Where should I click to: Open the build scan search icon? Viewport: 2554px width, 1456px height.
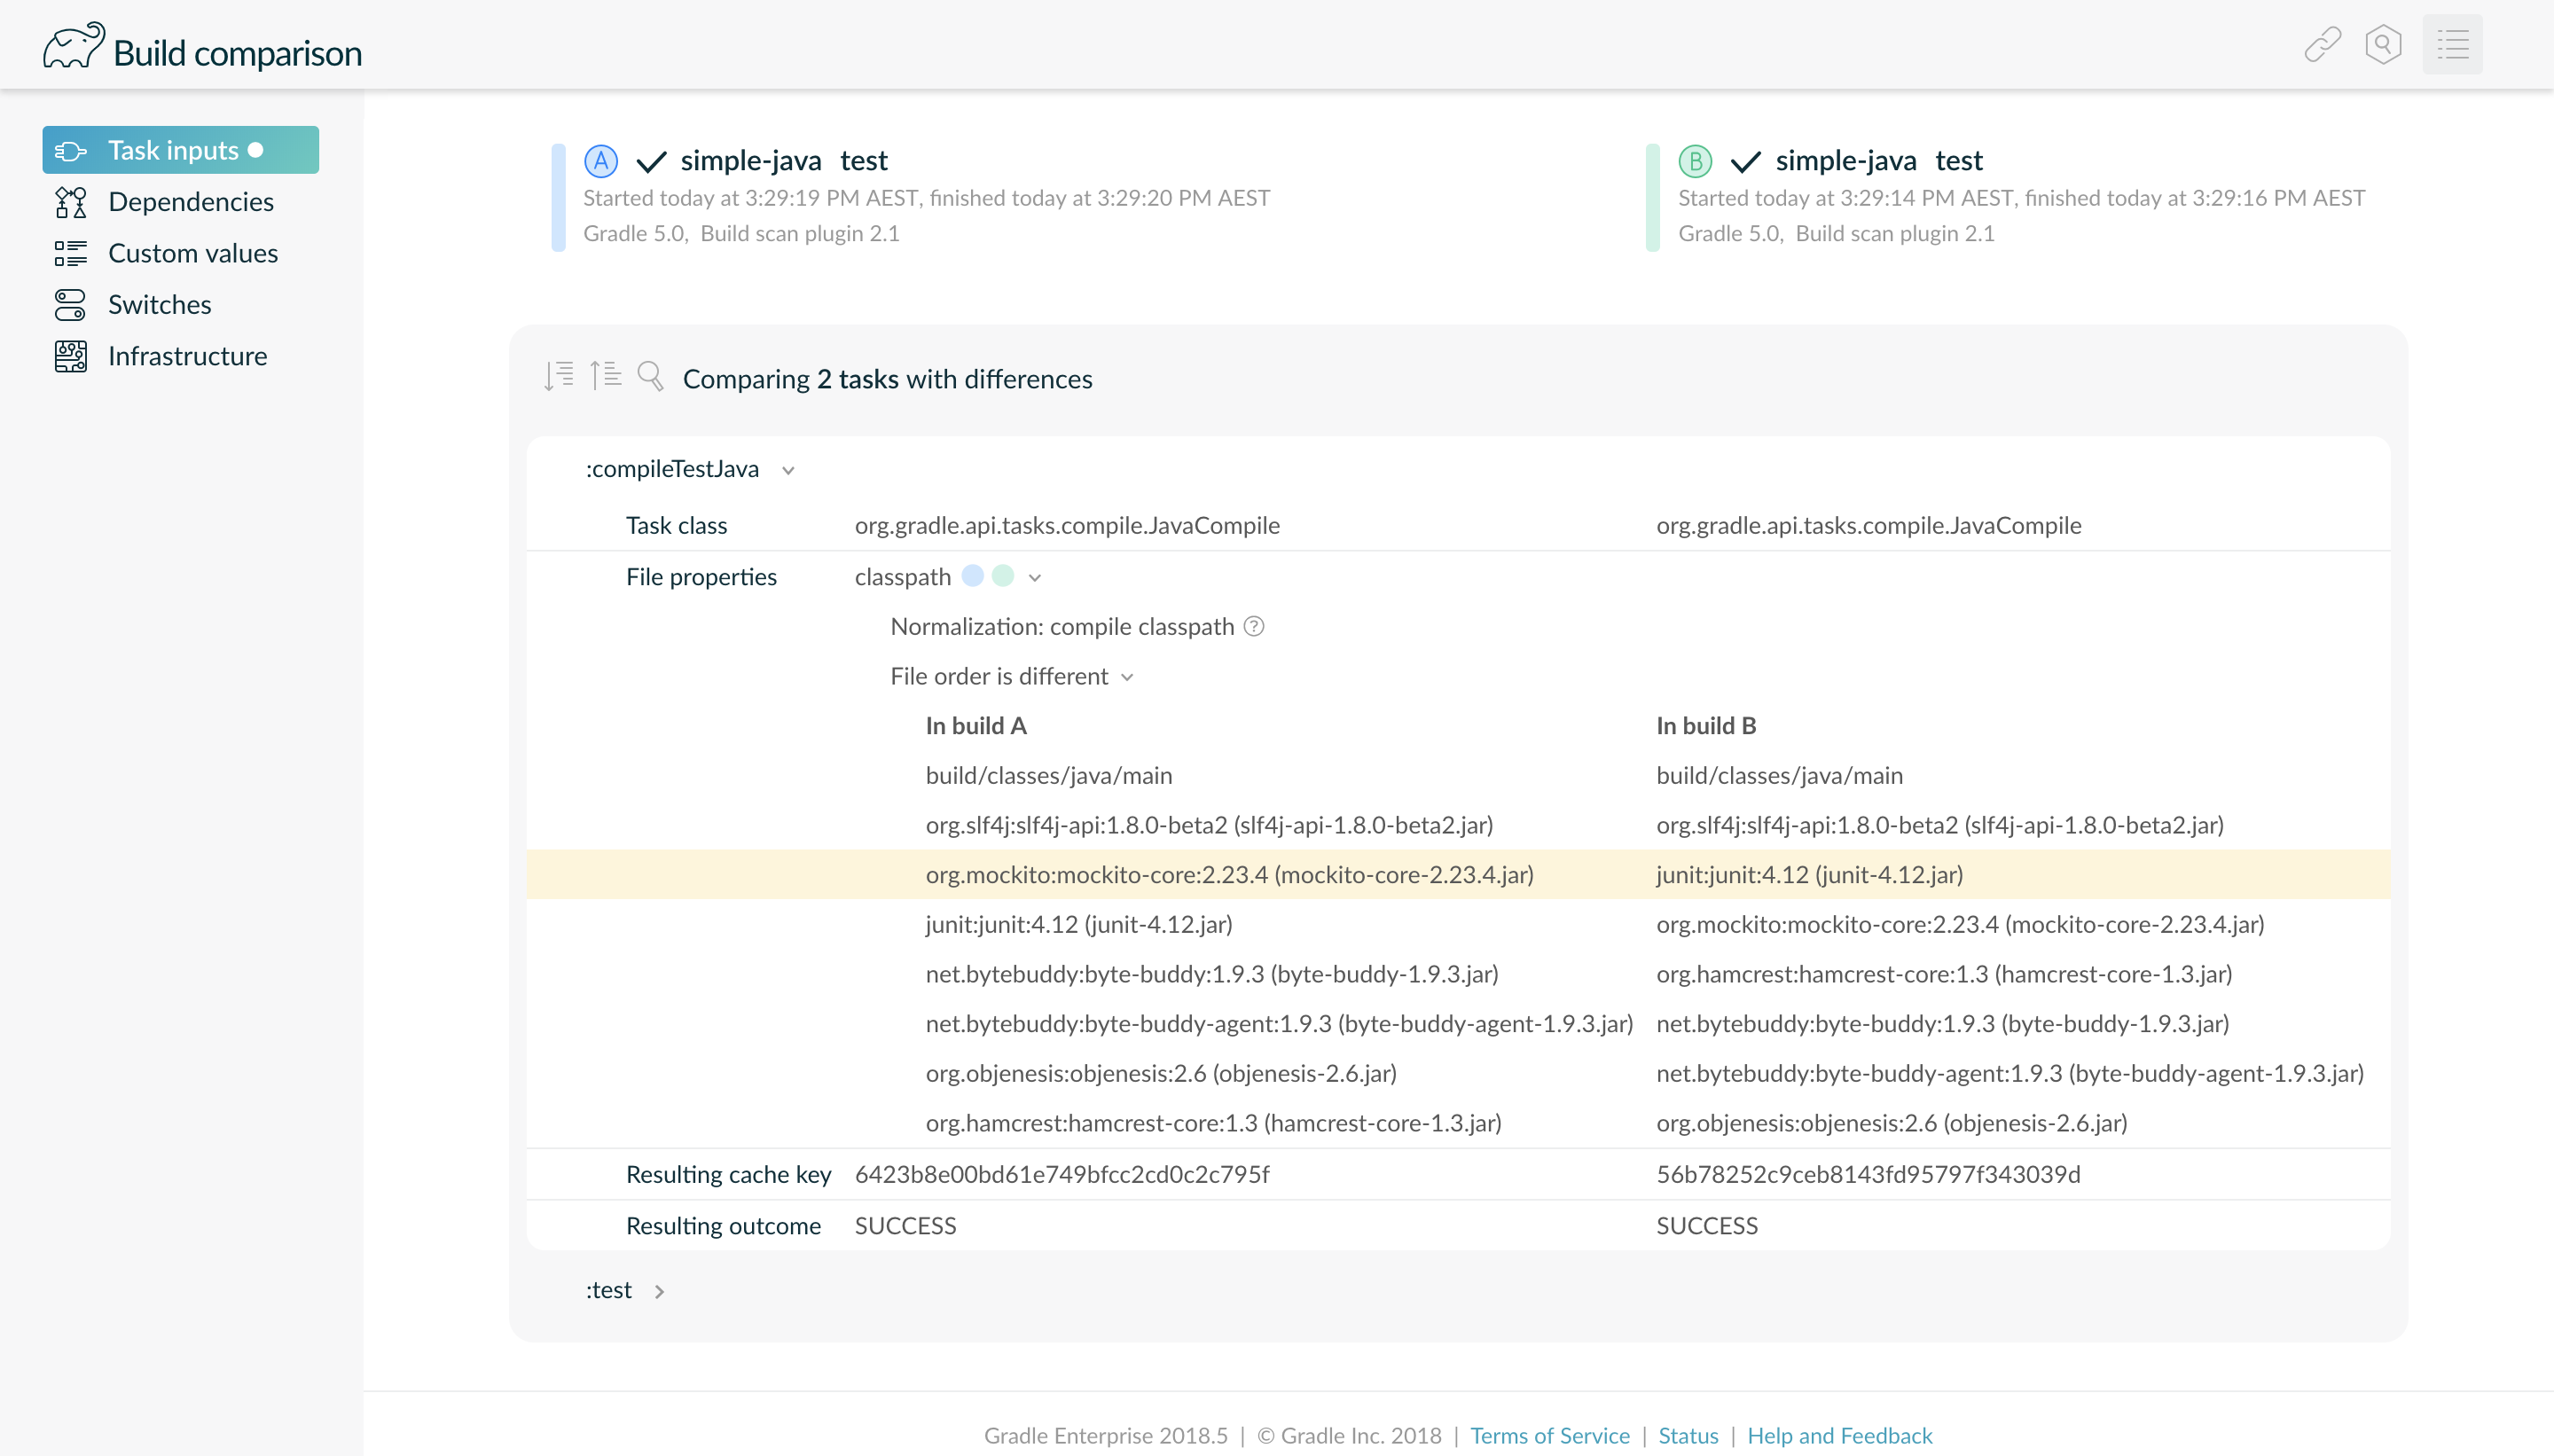pos(2384,44)
